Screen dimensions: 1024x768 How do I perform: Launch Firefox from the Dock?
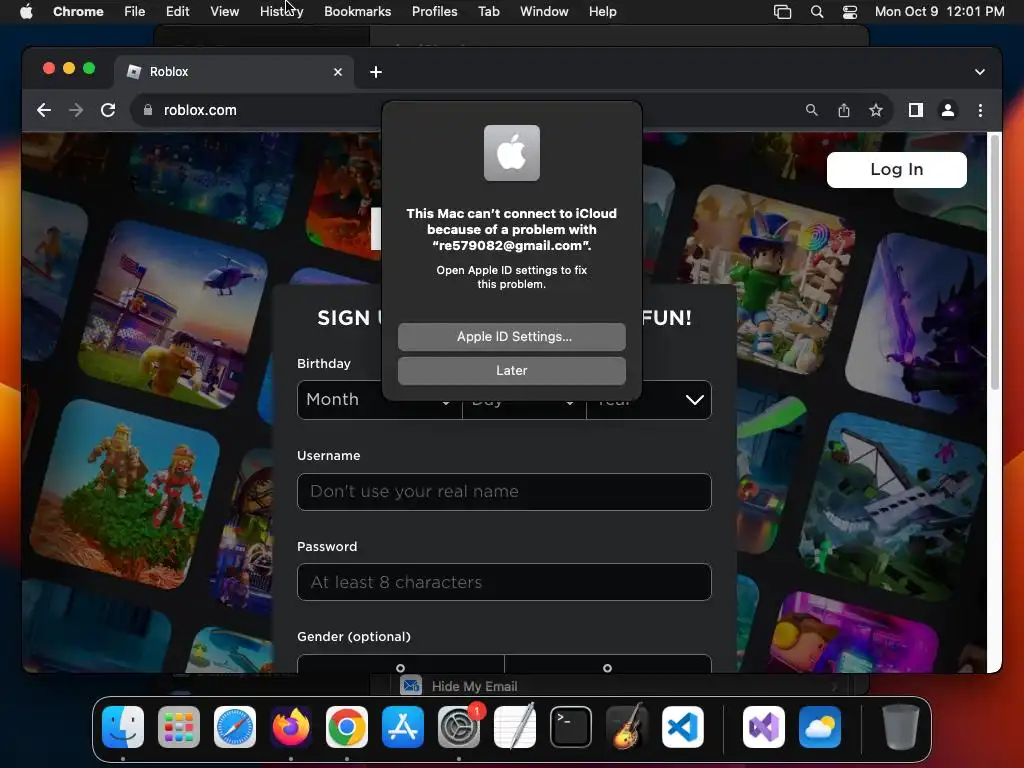(x=291, y=727)
